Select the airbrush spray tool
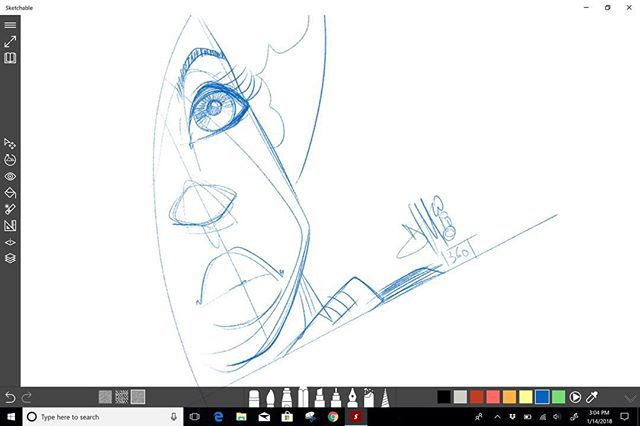The height and width of the screenshot is (426, 640). [369, 398]
